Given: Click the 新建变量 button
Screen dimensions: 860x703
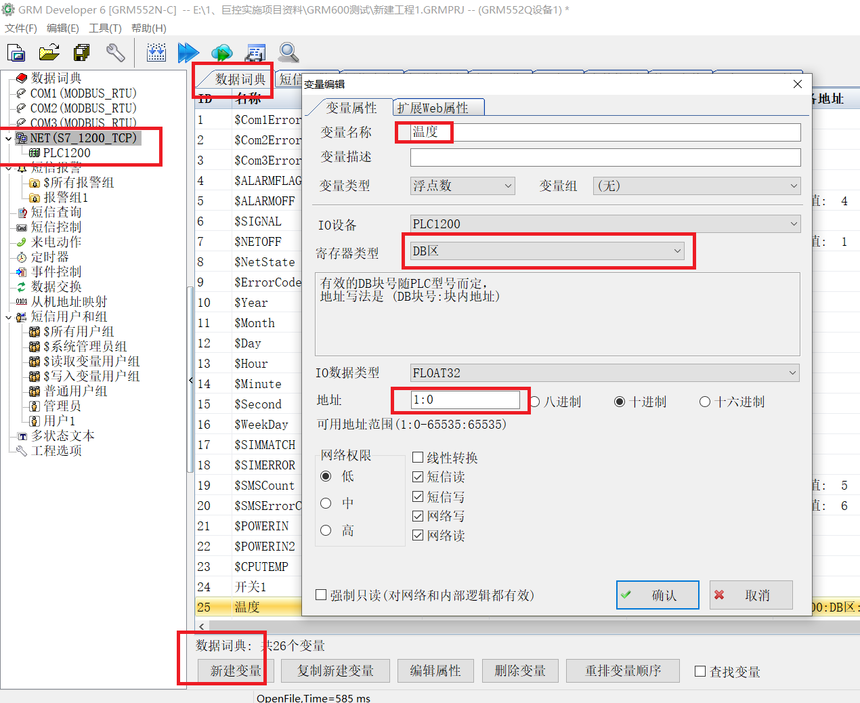Looking at the screenshot, I should (235, 671).
